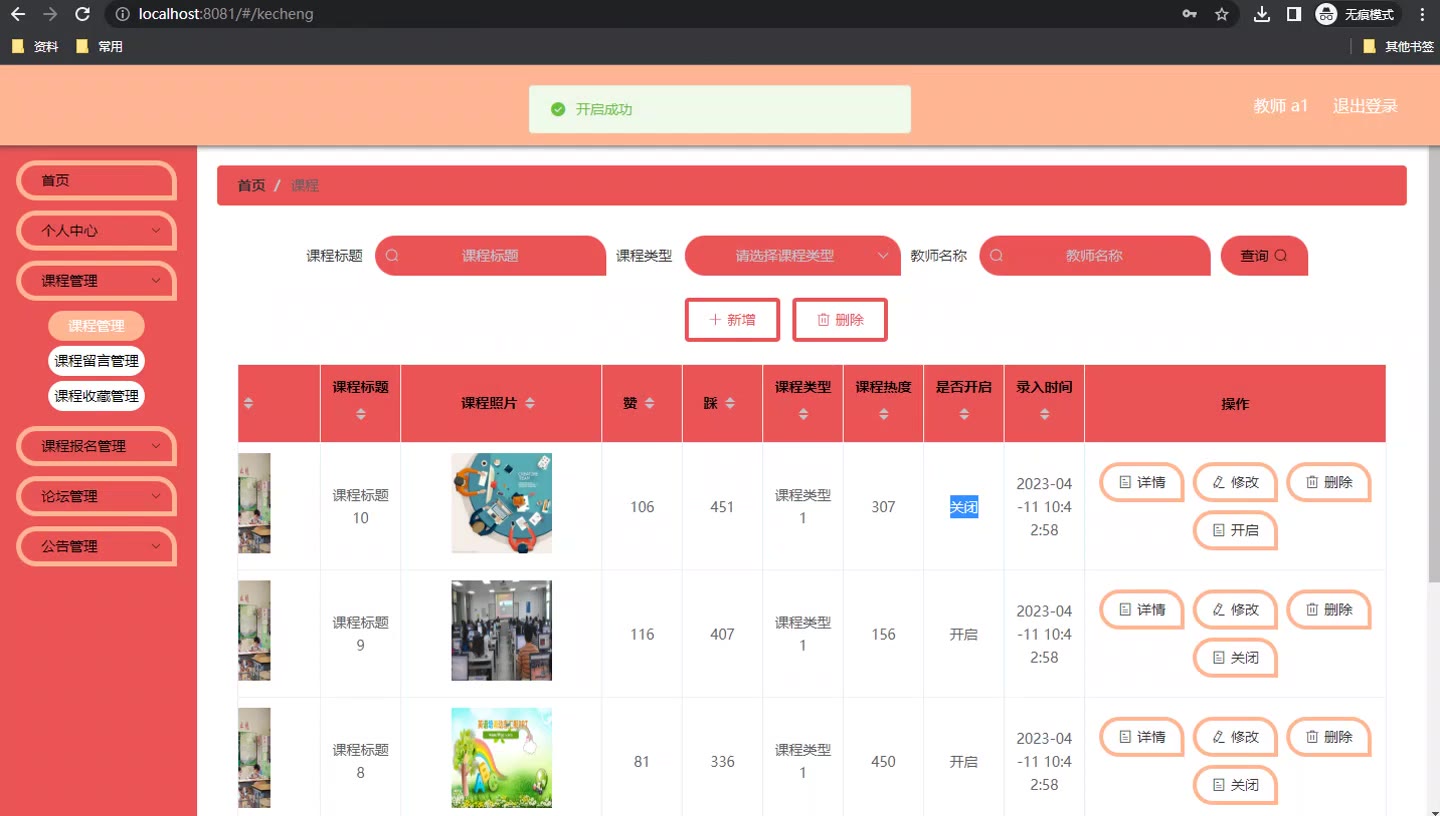Open 详情 for 课程标题10
This screenshot has height=816, width=1440.
click(x=1142, y=482)
